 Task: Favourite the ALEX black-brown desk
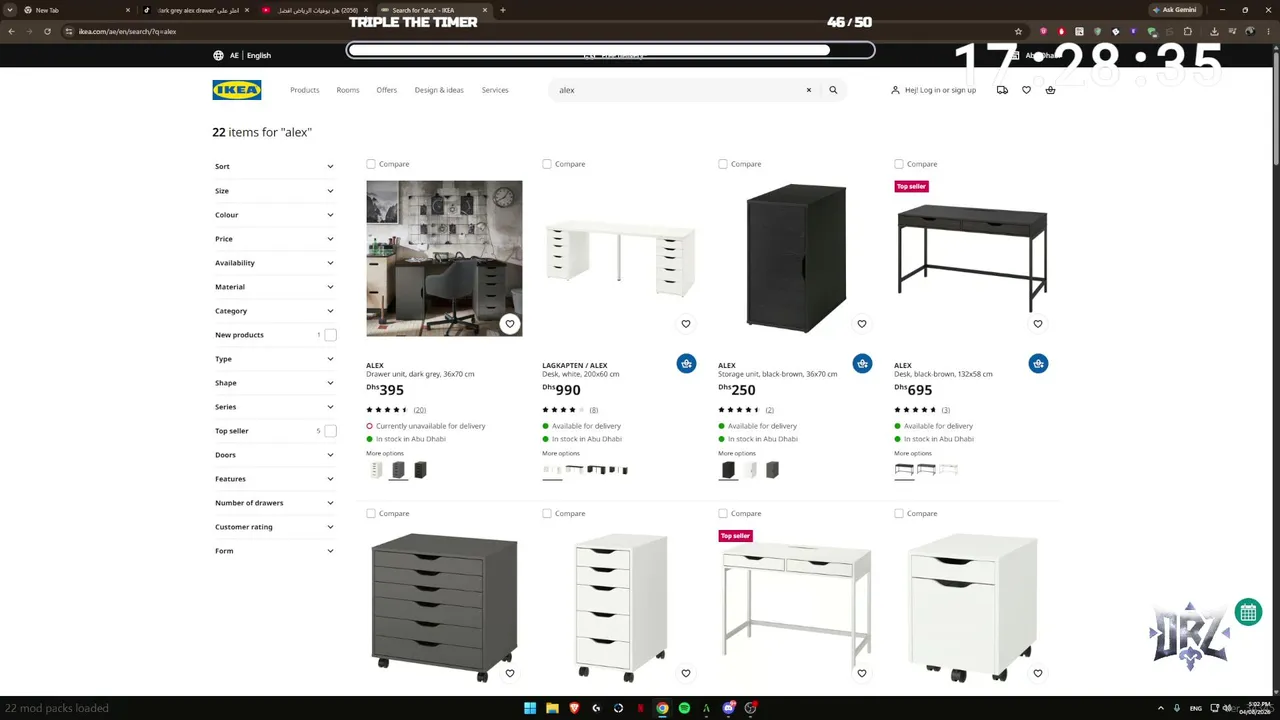click(1038, 324)
